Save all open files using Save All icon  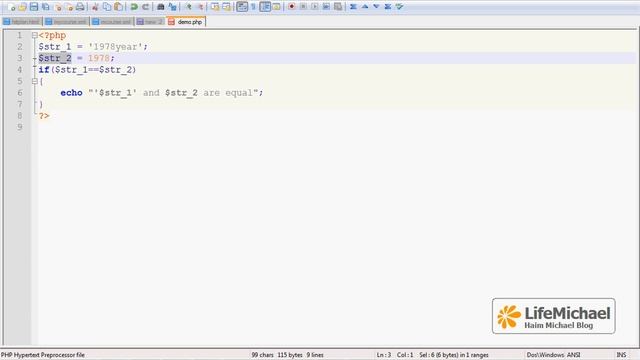click(46, 7)
